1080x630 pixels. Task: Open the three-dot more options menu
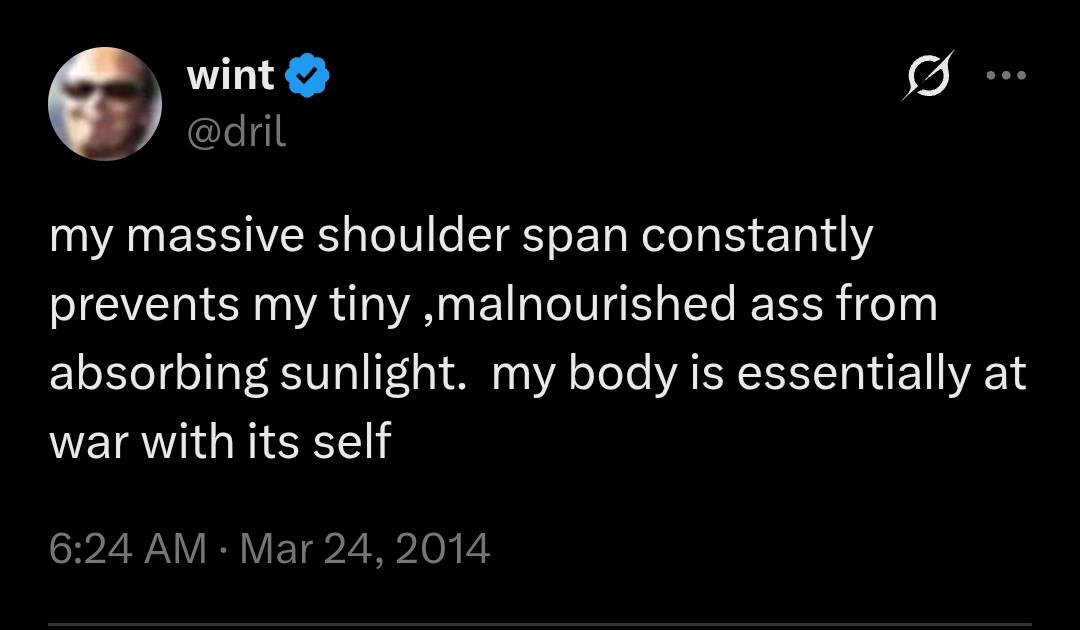pyautogui.click(x=1006, y=75)
